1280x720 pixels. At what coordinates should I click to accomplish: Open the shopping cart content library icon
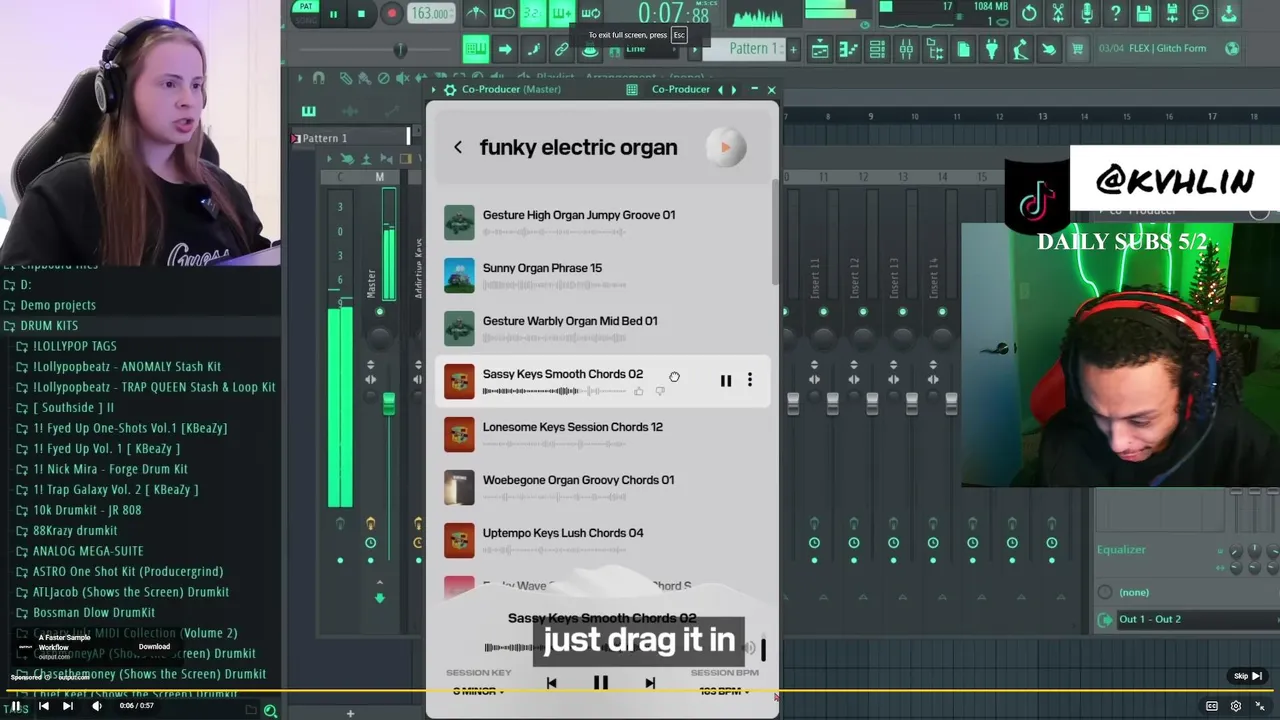point(1077,49)
